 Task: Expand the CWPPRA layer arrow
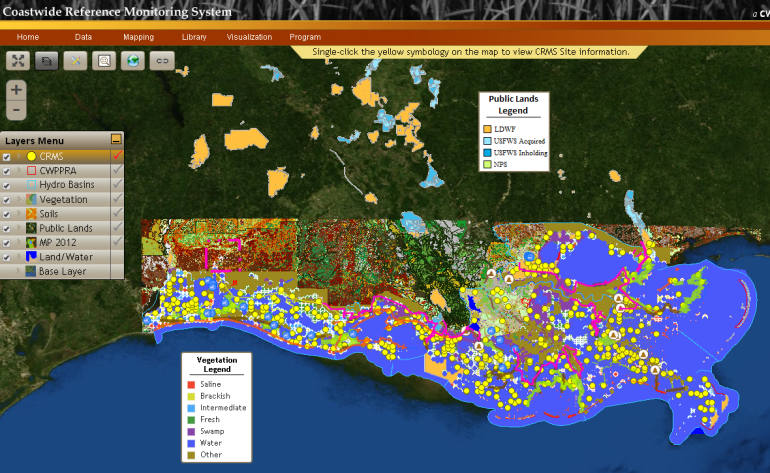pyautogui.click(x=18, y=171)
